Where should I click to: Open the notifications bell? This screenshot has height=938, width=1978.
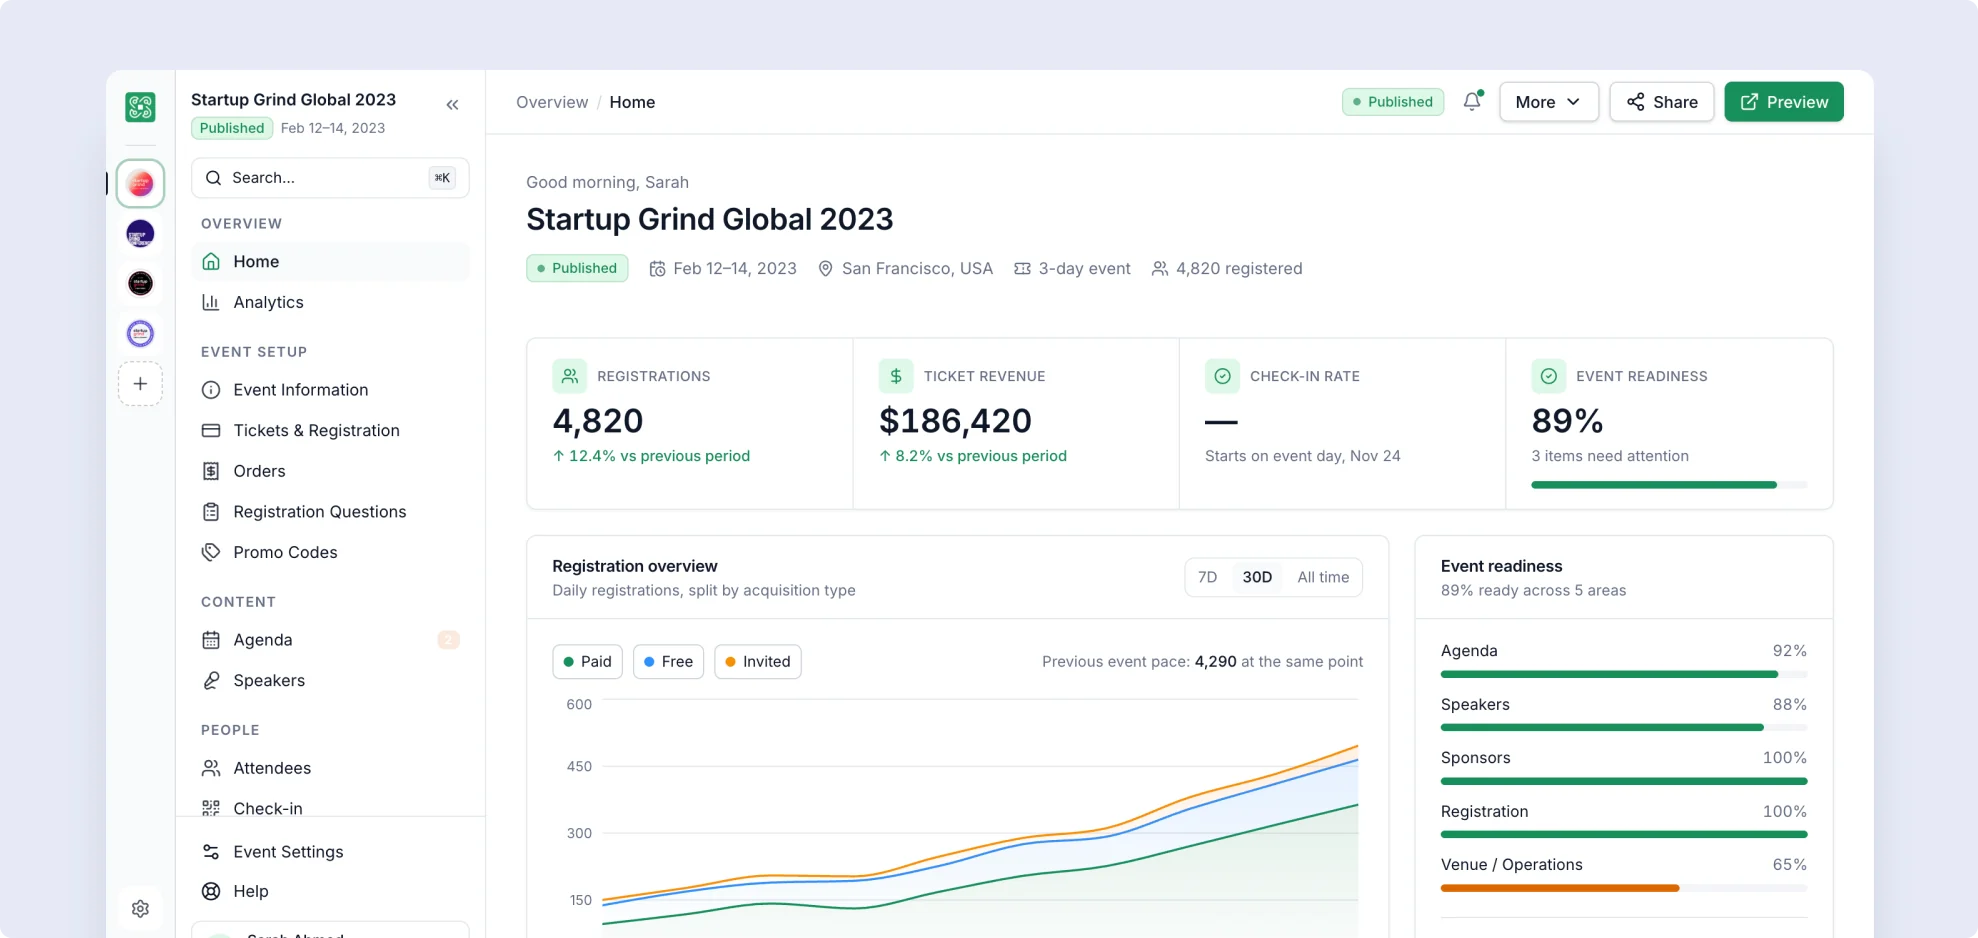1472,101
